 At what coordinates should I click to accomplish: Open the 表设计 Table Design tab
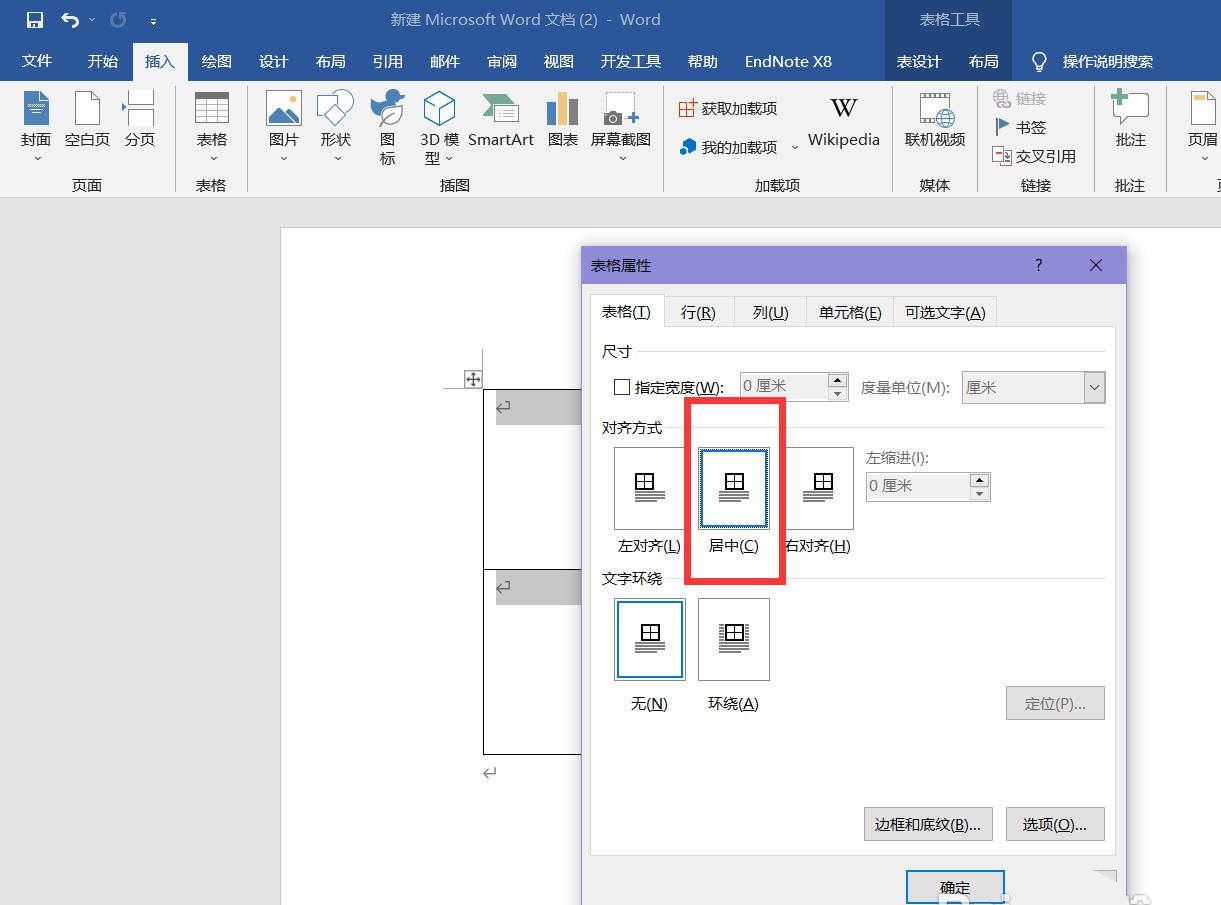coord(919,61)
